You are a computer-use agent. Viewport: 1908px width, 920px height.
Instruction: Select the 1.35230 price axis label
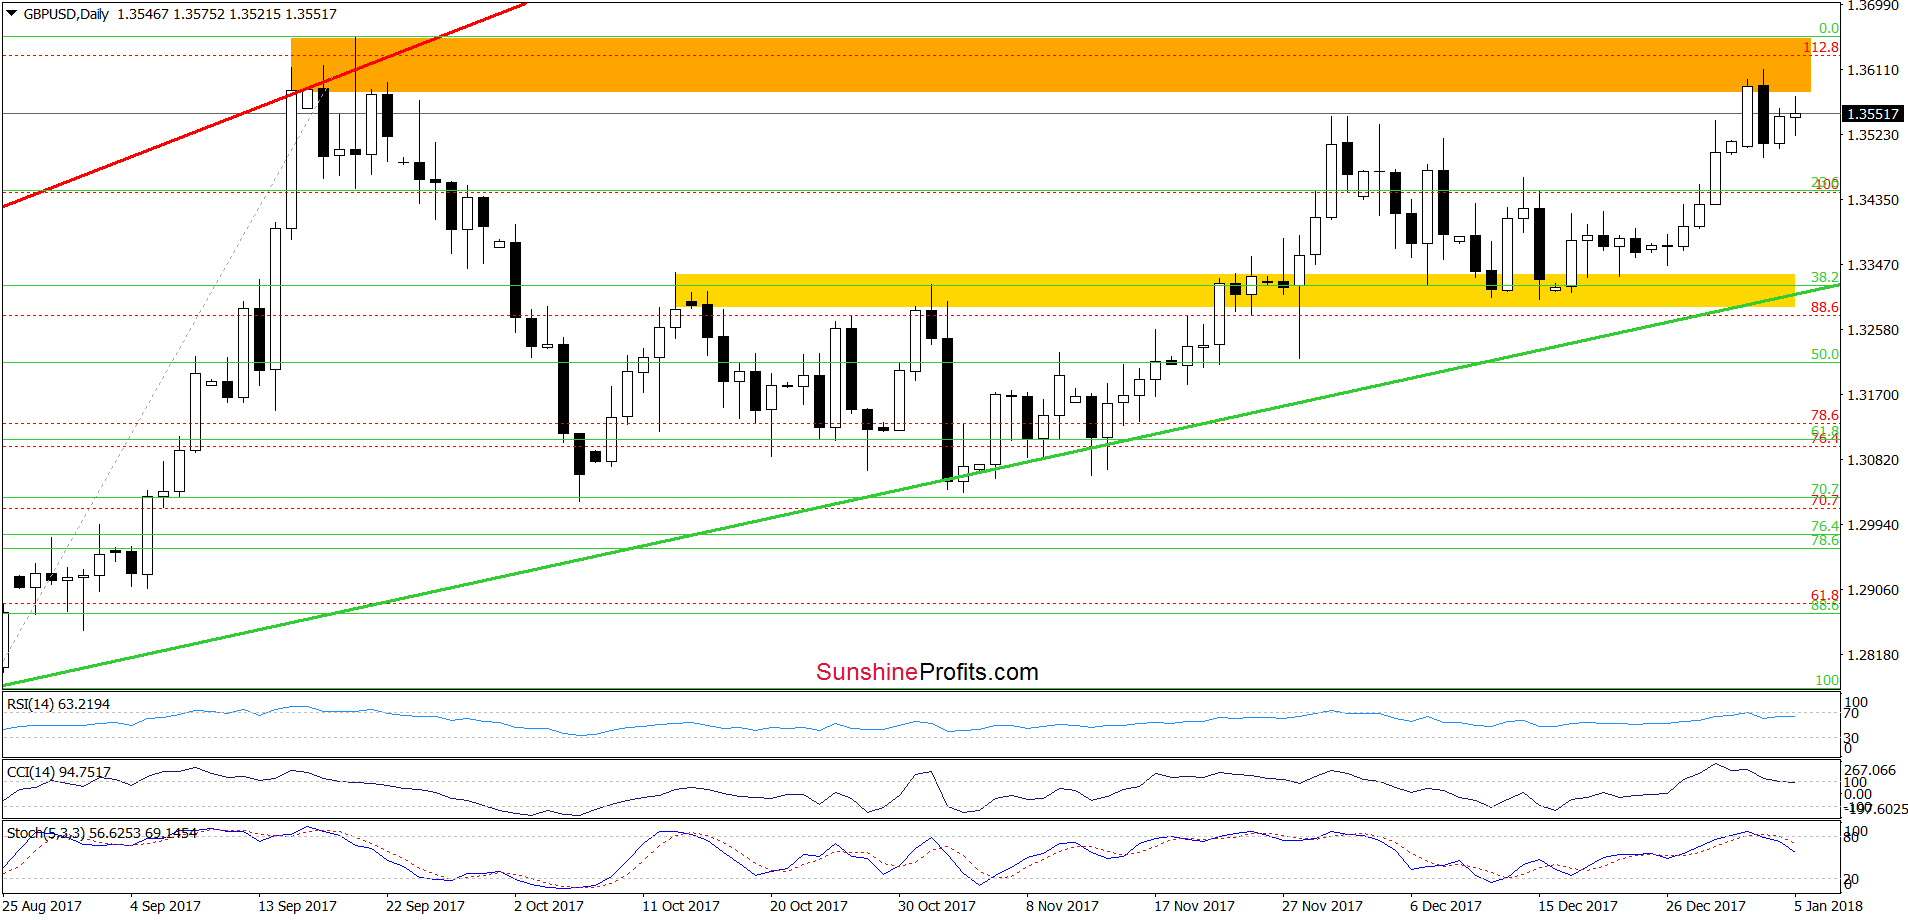[1873, 135]
